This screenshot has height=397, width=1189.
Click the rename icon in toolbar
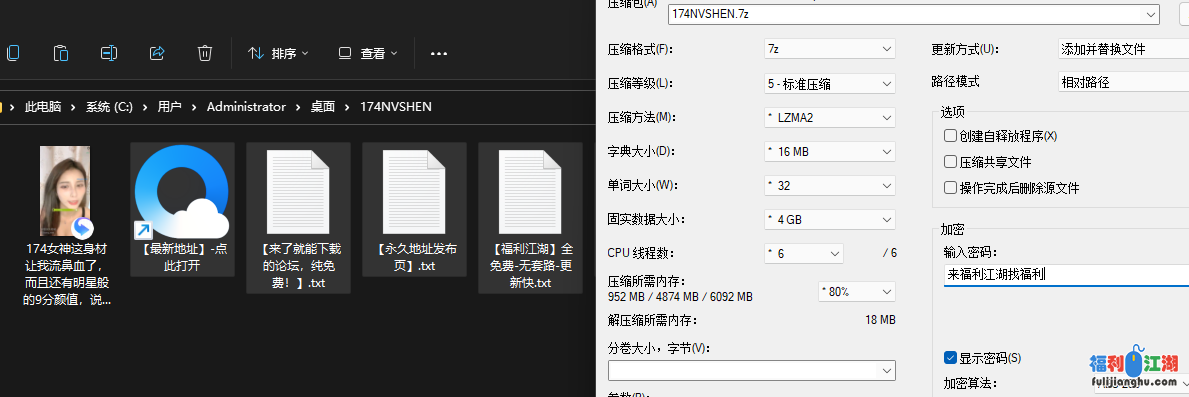click(109, 53)
